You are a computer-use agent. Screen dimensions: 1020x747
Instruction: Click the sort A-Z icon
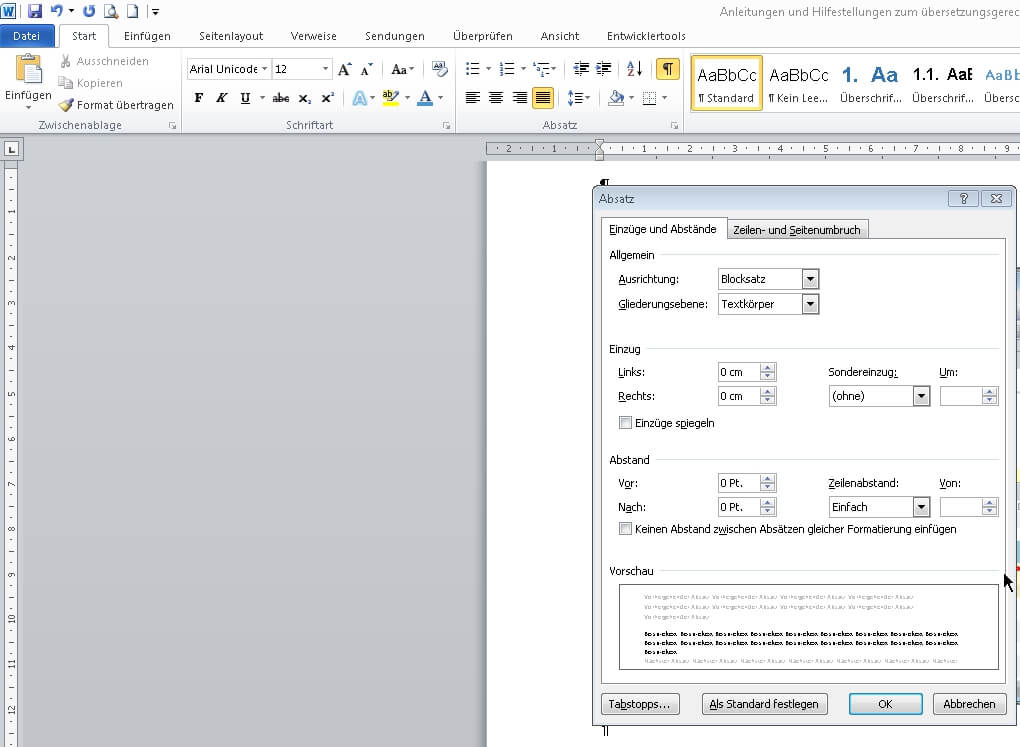pyautogui.click(x=635, y=69)
